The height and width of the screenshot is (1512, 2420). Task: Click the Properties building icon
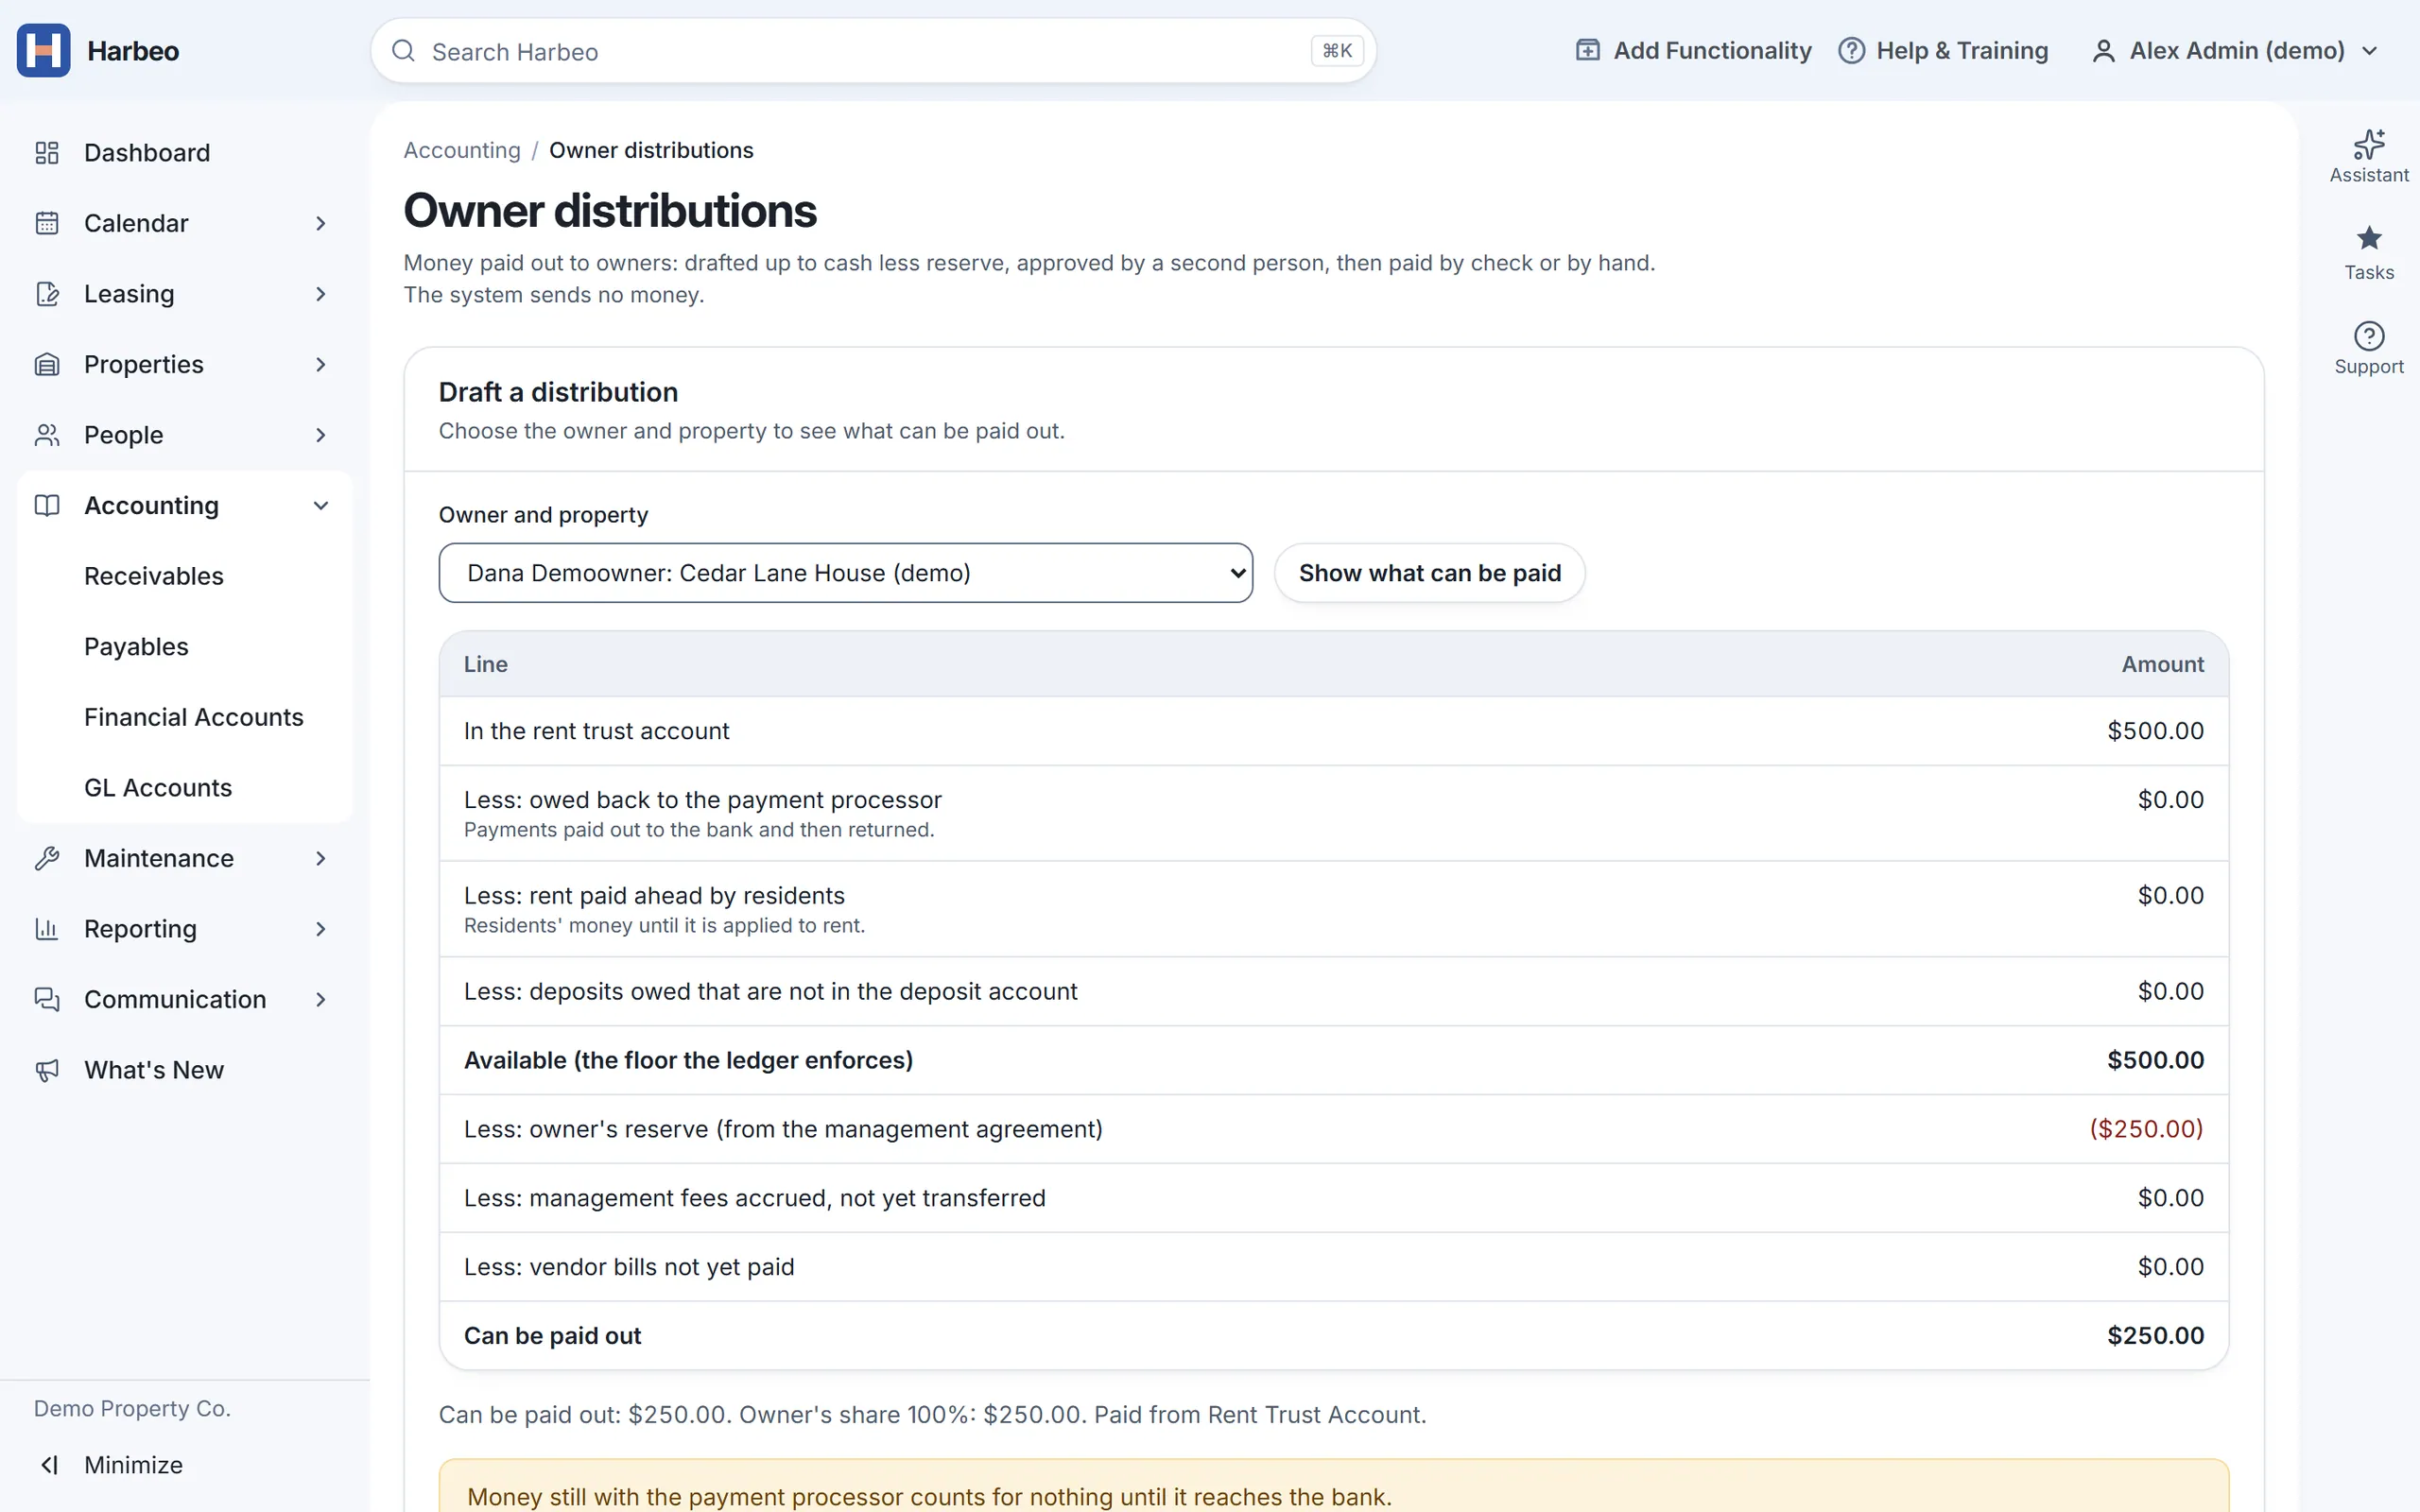tap(47, 364)
